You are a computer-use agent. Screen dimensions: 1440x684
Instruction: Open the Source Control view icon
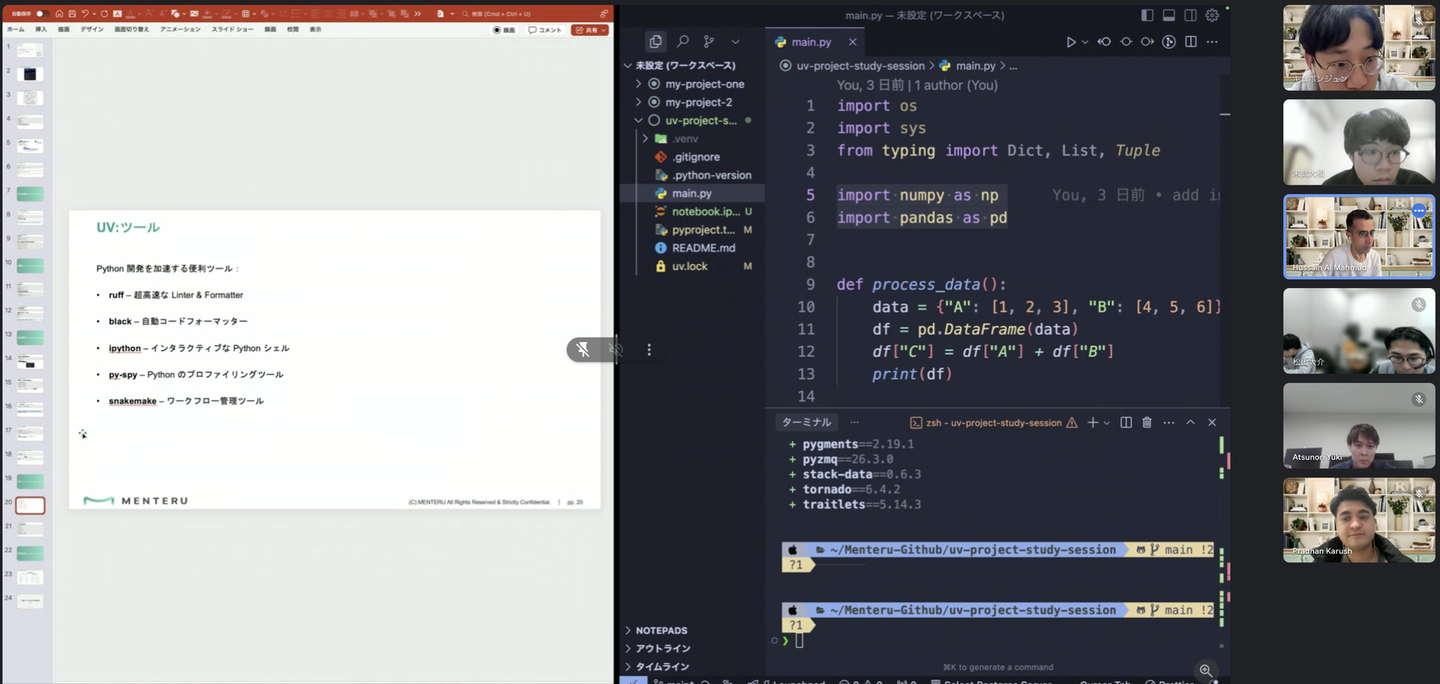709,42
